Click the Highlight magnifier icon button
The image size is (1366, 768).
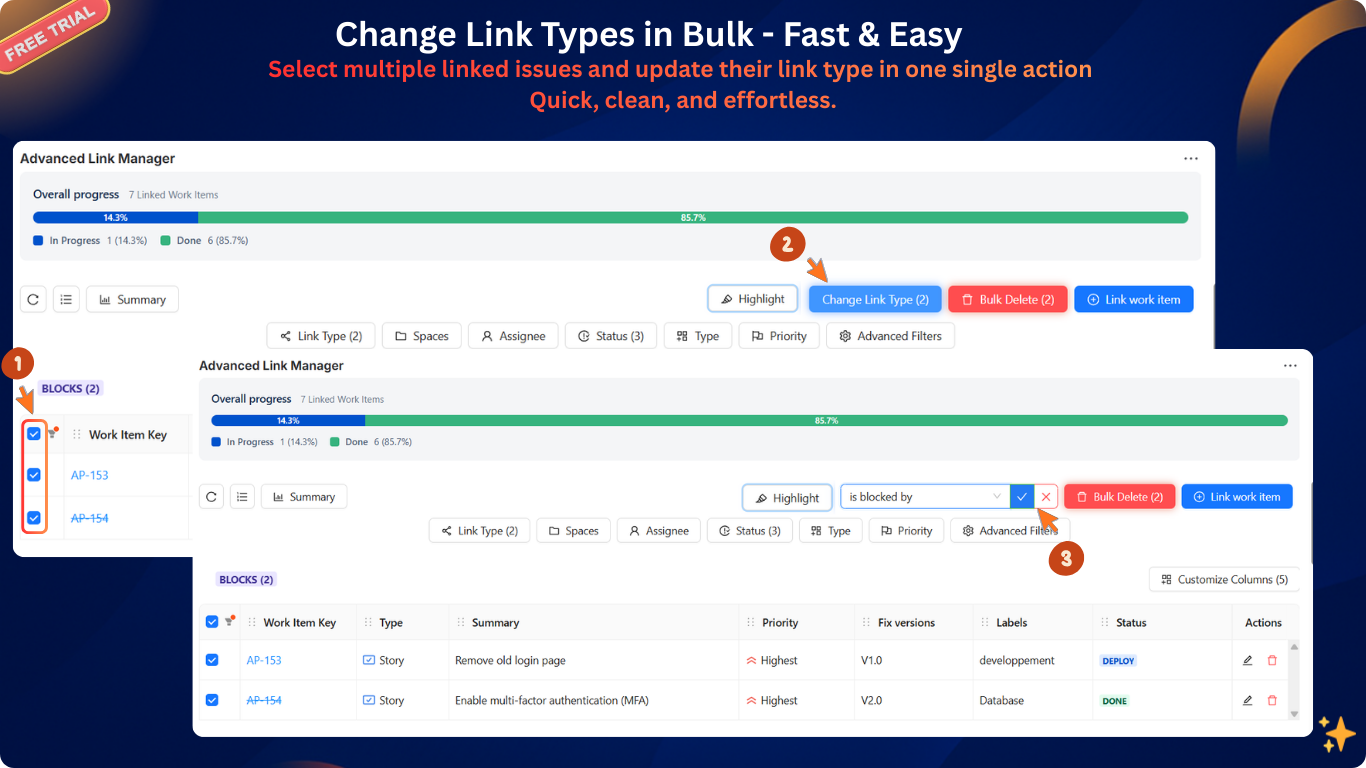click(x=787, y=497)
